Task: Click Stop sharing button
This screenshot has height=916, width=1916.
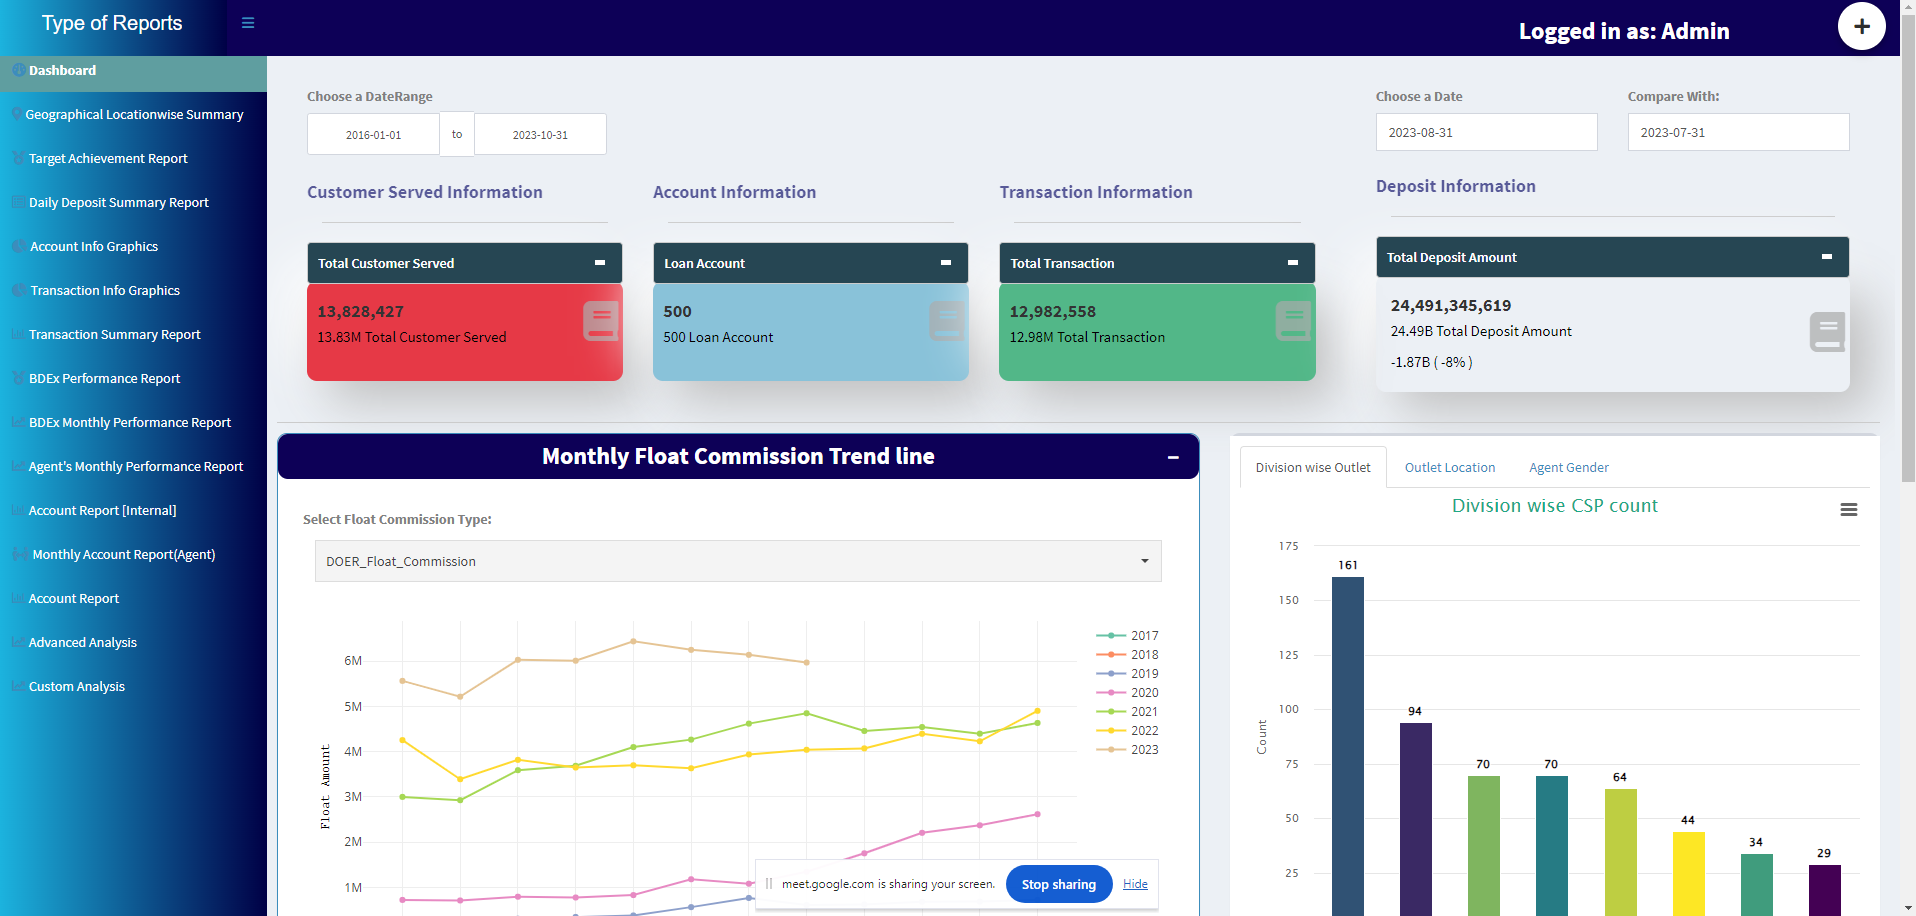Action: click(1059, 884)
